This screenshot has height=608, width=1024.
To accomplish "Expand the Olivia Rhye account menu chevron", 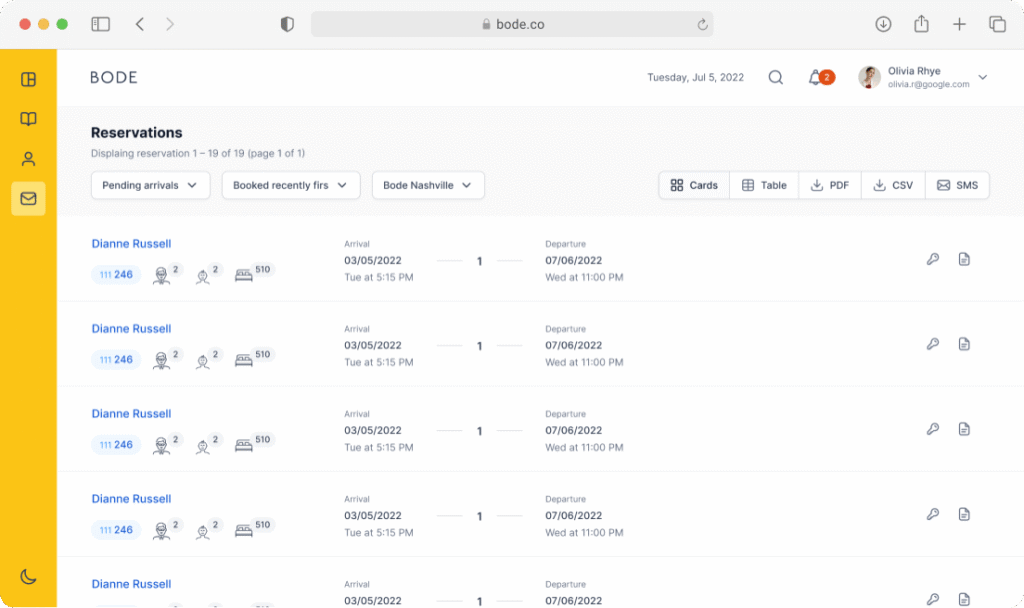I will (x=982, y=77).
